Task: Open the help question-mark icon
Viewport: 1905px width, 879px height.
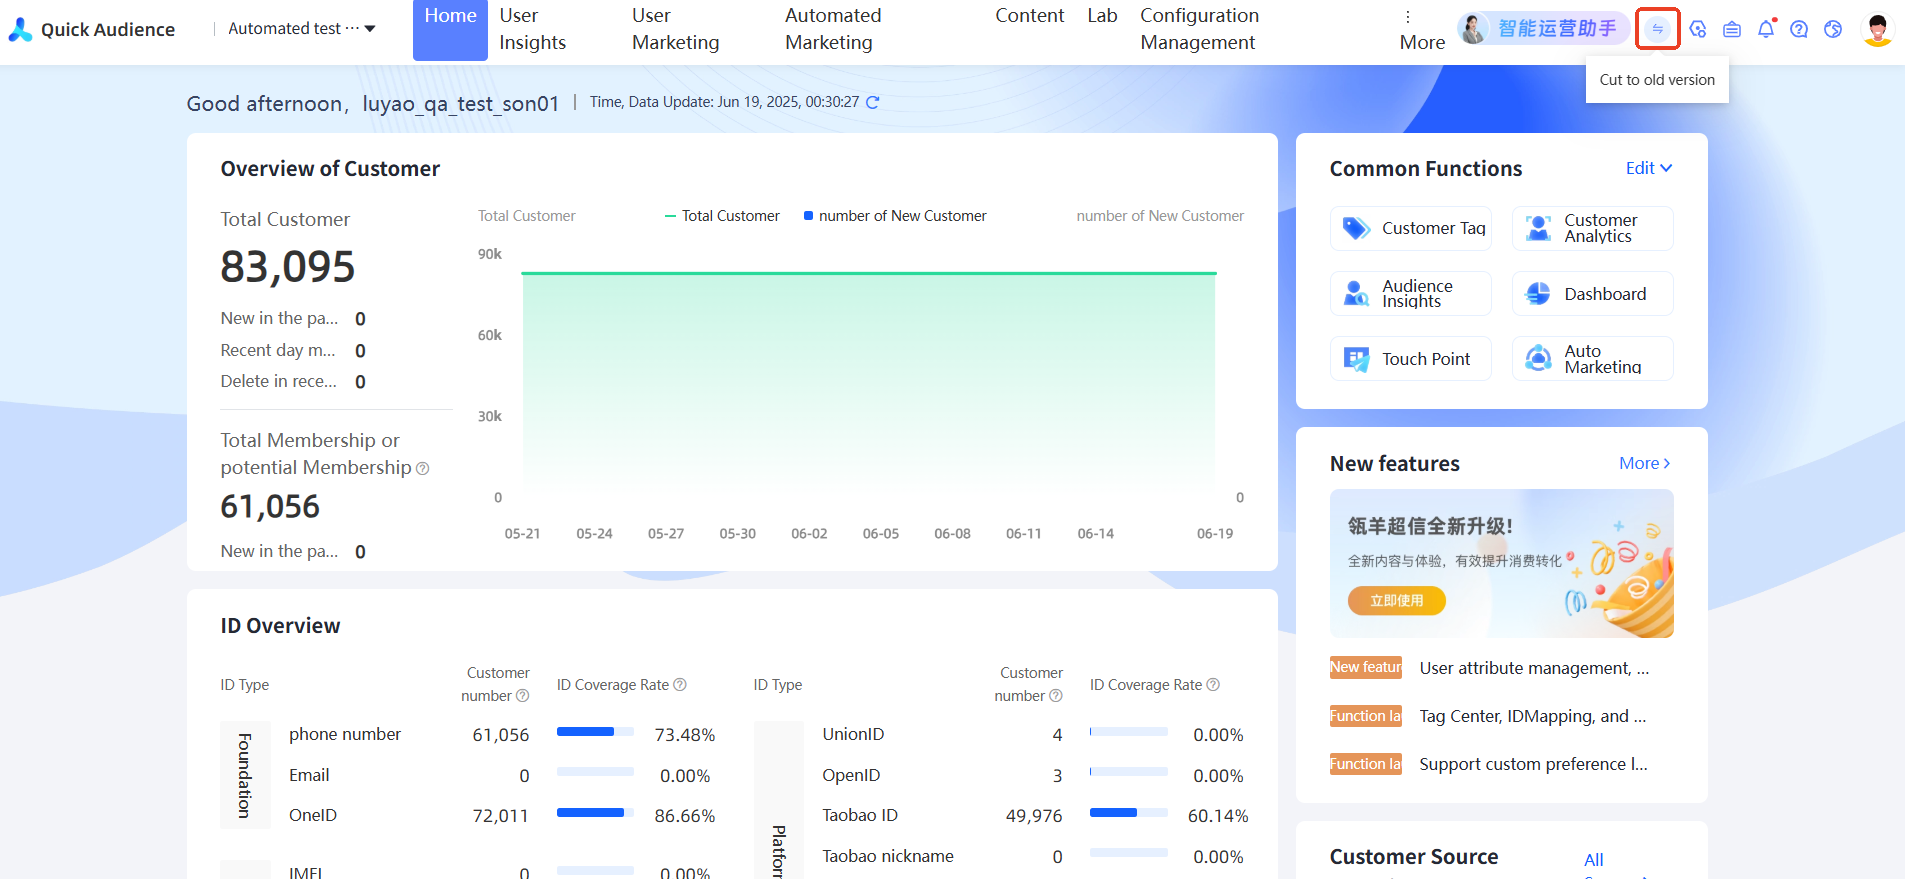Action: tap(1799, 29)
